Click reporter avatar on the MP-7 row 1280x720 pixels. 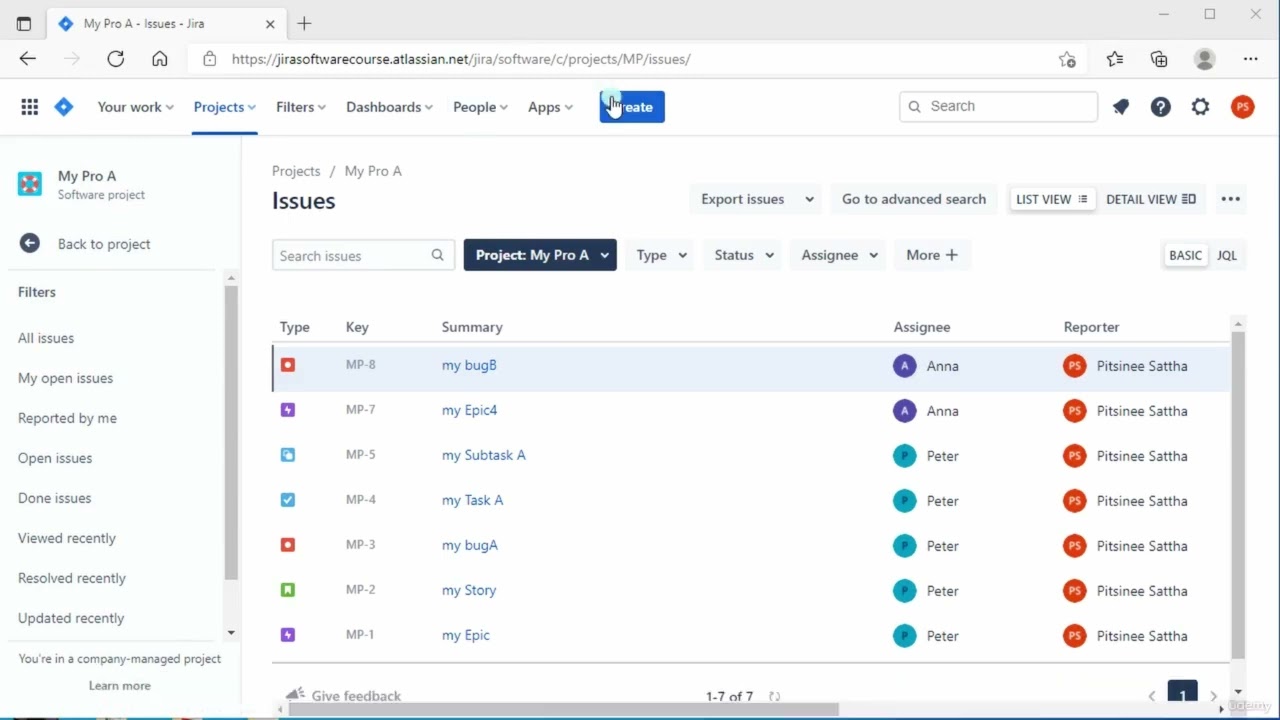(x=1075, y=411)
